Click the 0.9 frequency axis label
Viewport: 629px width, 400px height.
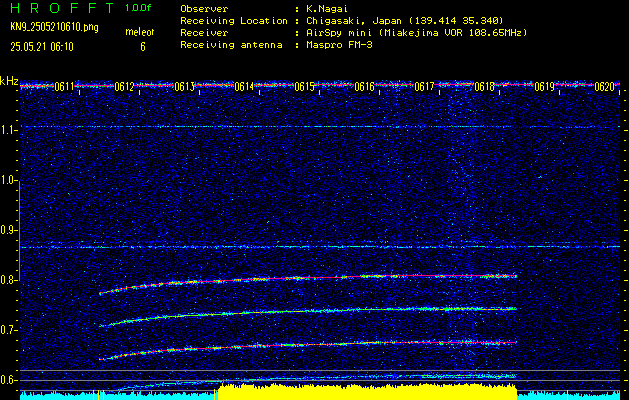click(x=9, y=230)
